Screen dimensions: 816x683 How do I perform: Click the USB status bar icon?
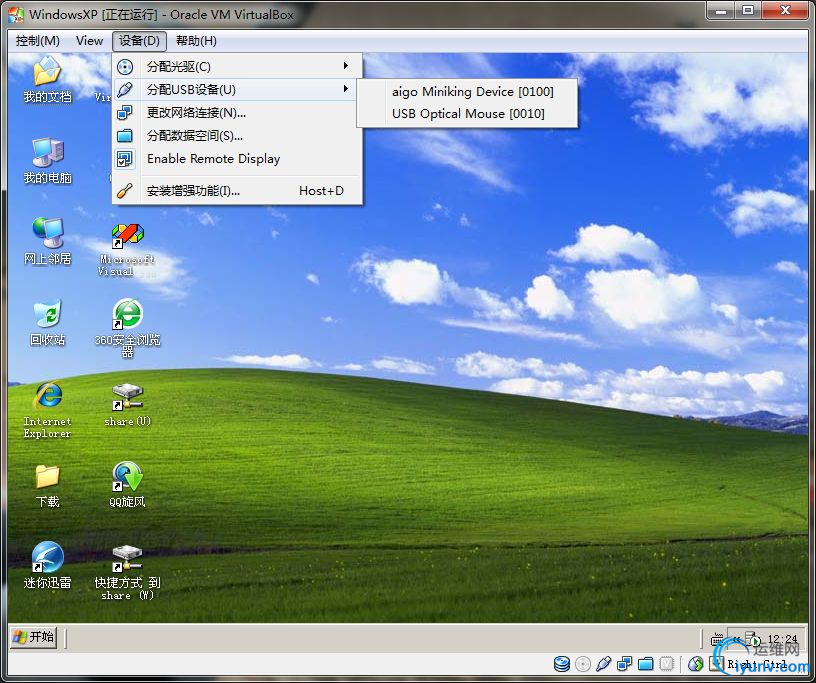tap(604, 664)
